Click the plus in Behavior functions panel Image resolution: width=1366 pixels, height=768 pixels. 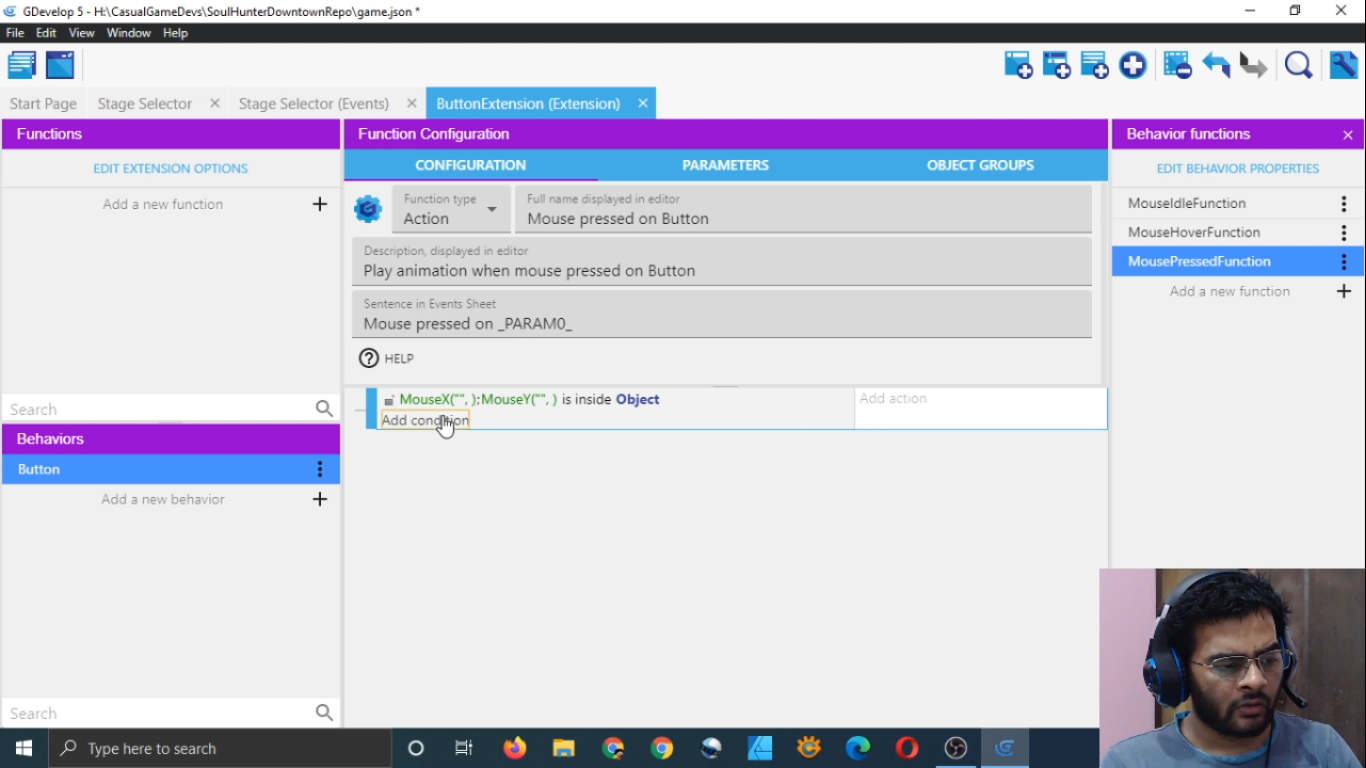1344,291
